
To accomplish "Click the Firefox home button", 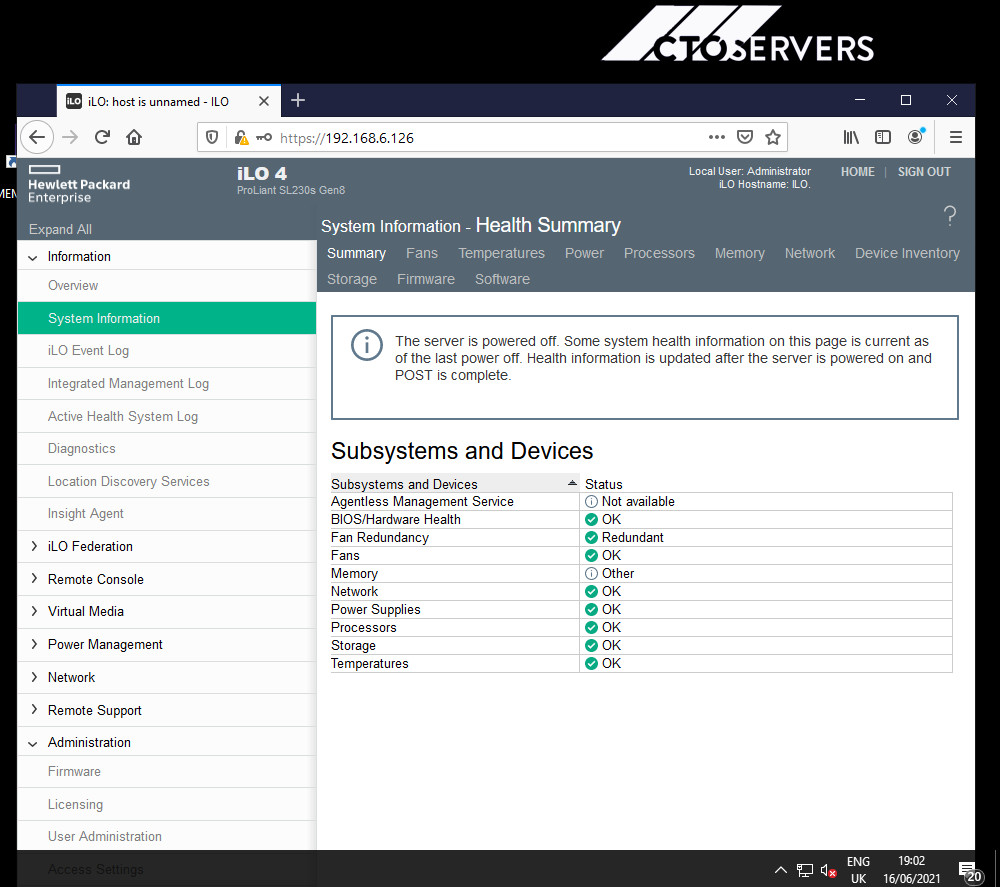I will 134,137.
